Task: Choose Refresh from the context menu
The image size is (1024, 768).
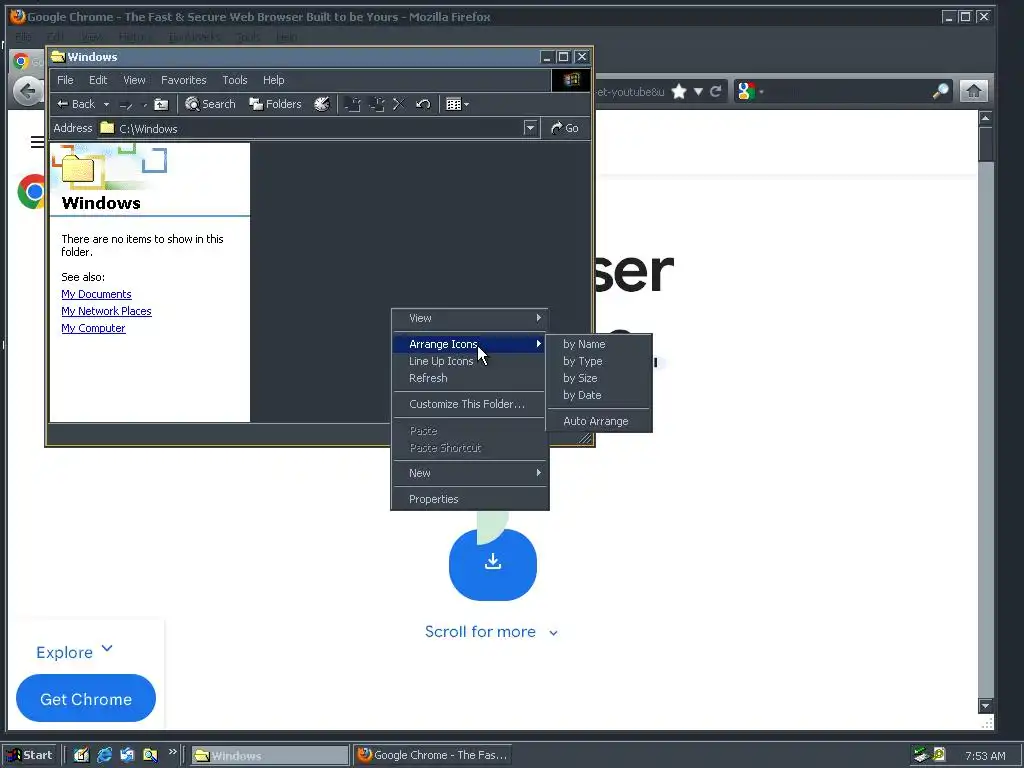Action: [470, 378]
